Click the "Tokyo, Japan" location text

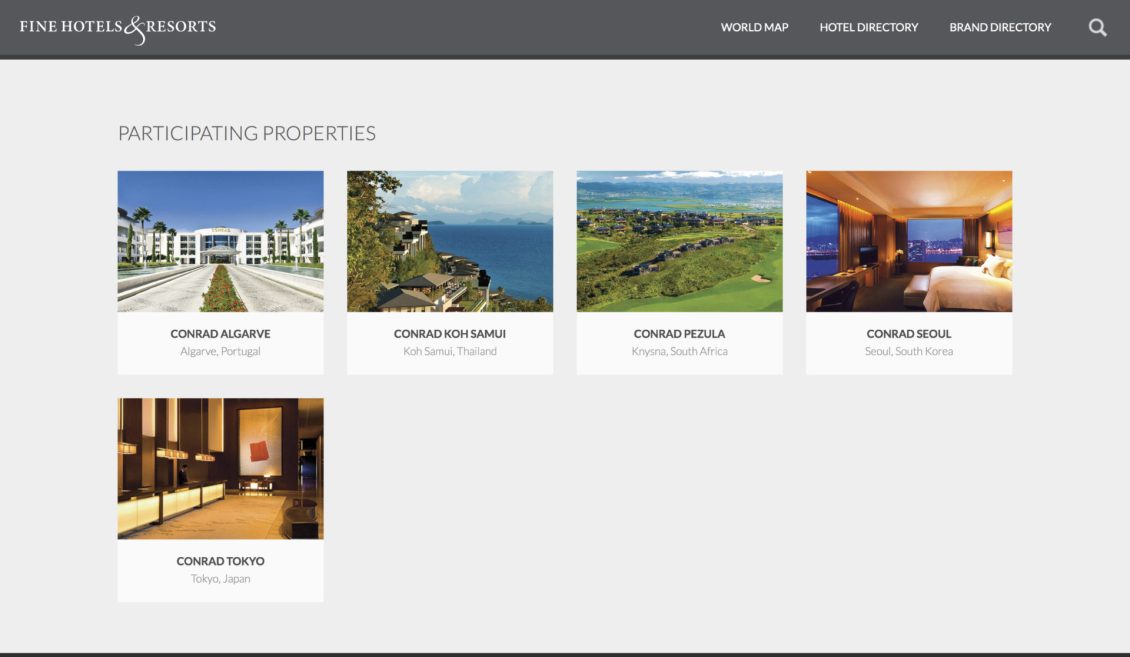click(221, 578)
